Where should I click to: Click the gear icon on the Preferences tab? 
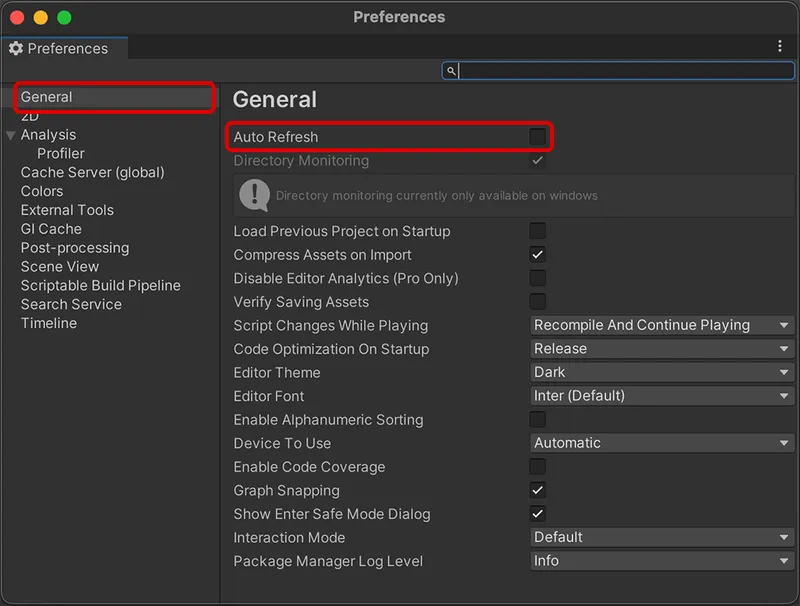point(15,48)
